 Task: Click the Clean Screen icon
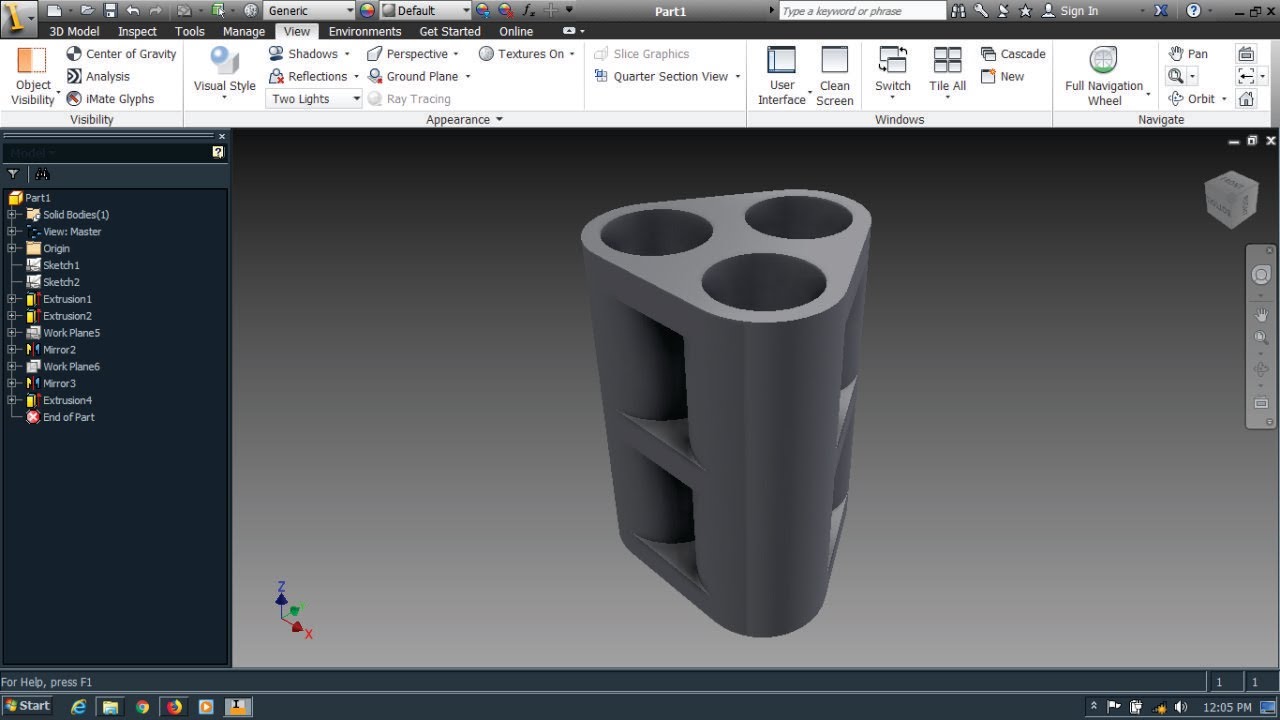pos(834,59)
